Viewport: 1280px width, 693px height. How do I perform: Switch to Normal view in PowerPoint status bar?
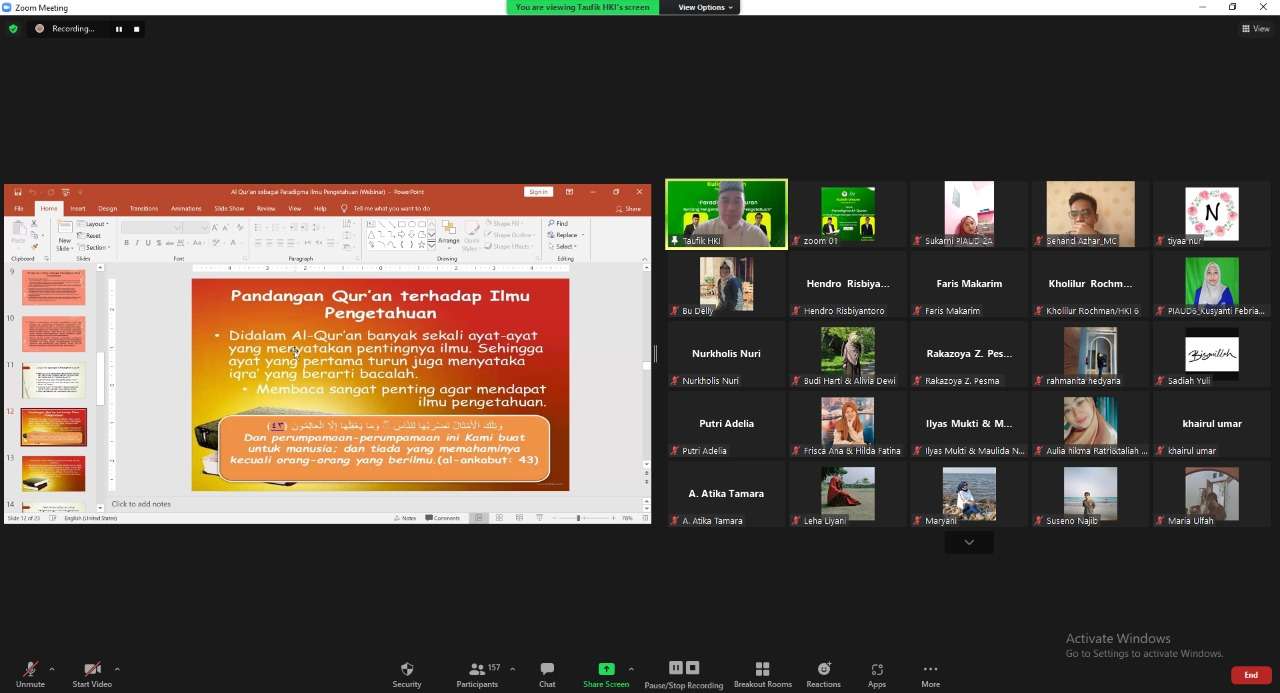[479, 518]
